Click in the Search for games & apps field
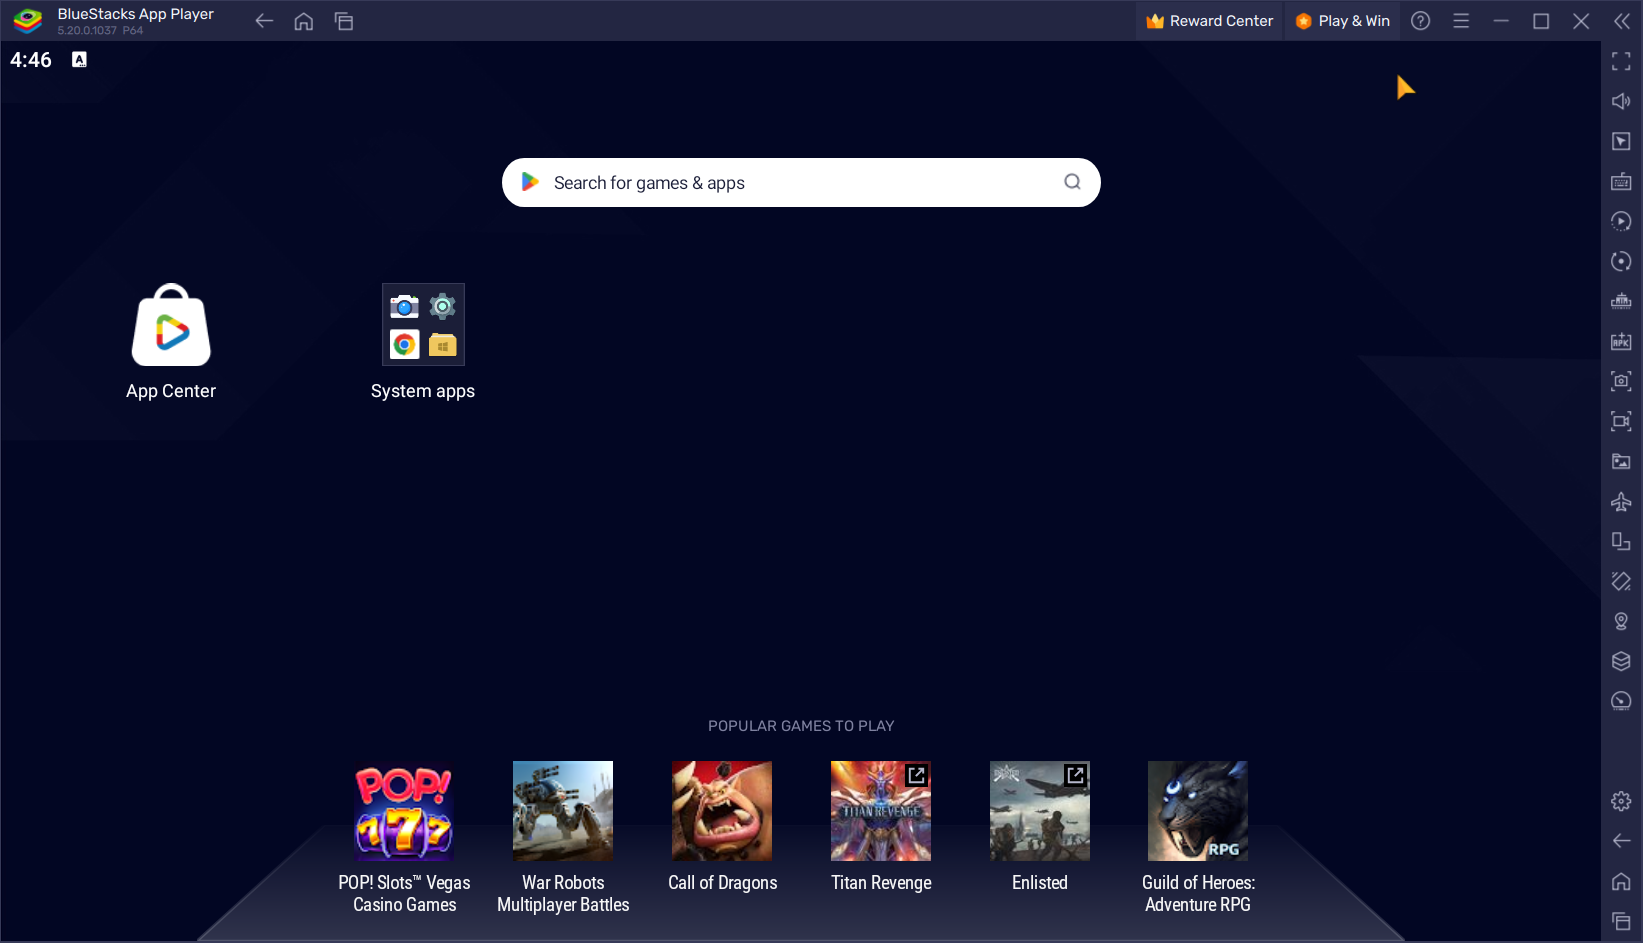 [801, 182]
